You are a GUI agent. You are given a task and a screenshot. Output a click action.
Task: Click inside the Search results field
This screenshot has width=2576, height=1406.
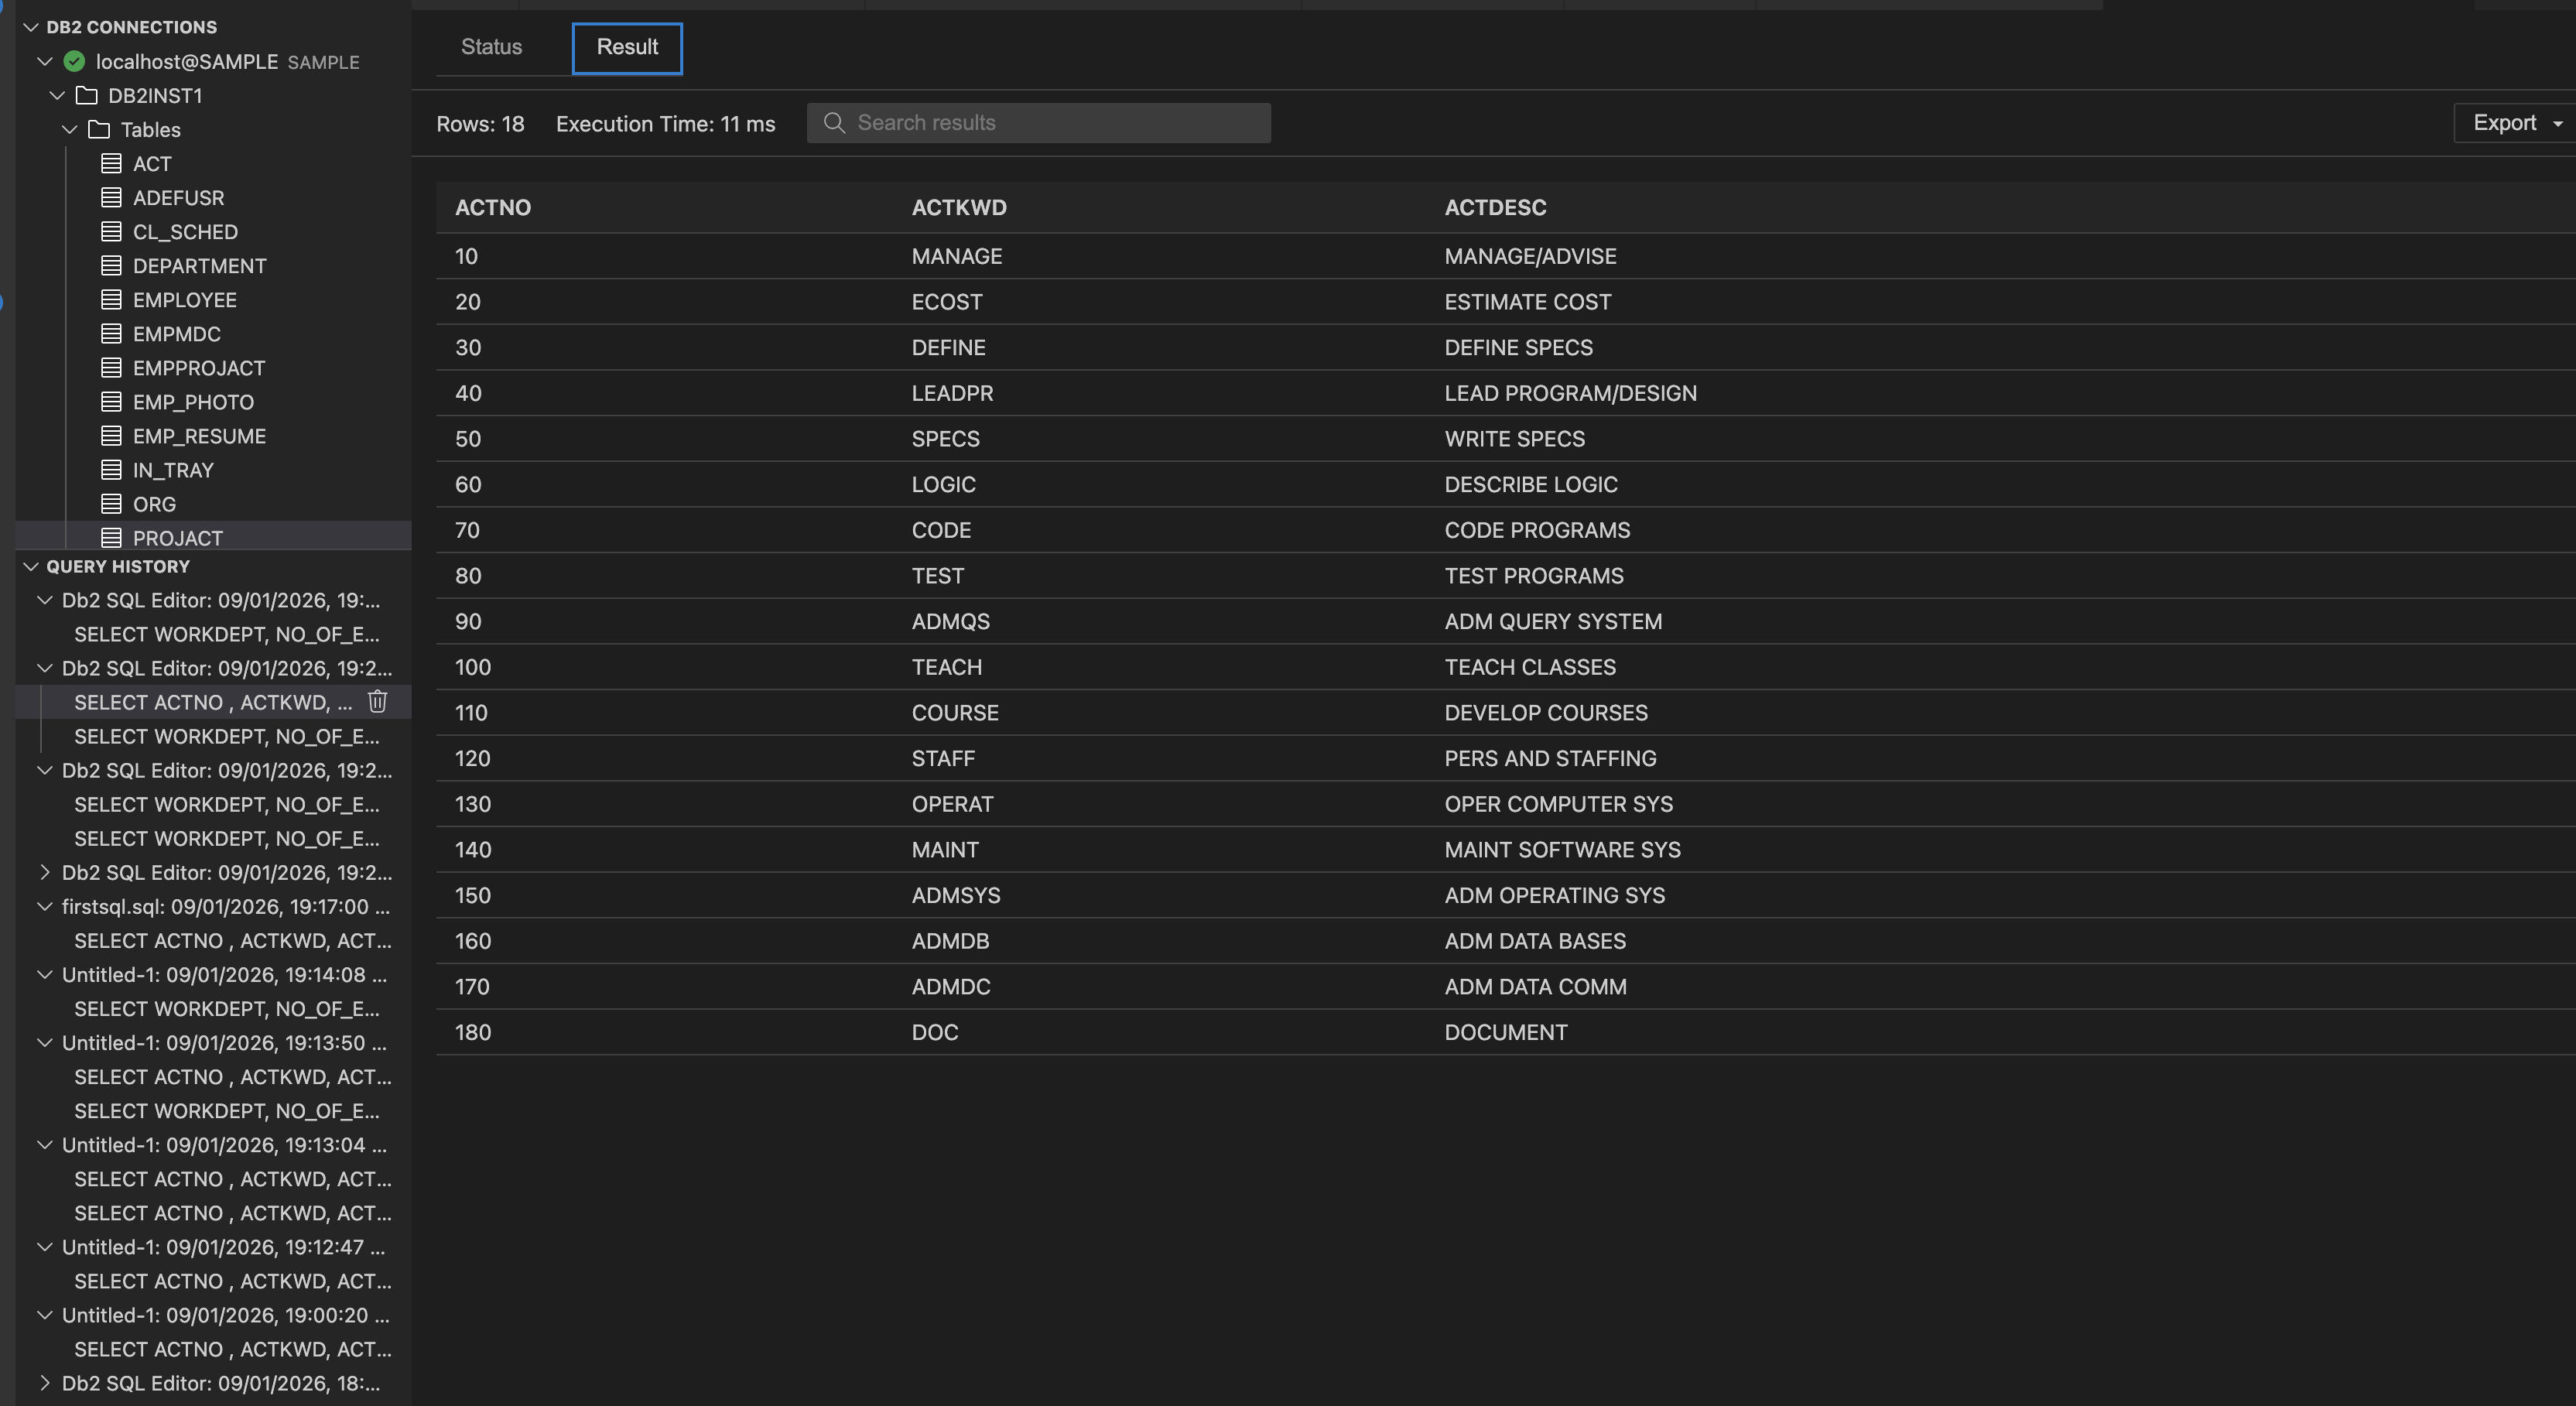(x=1000, y=122)
